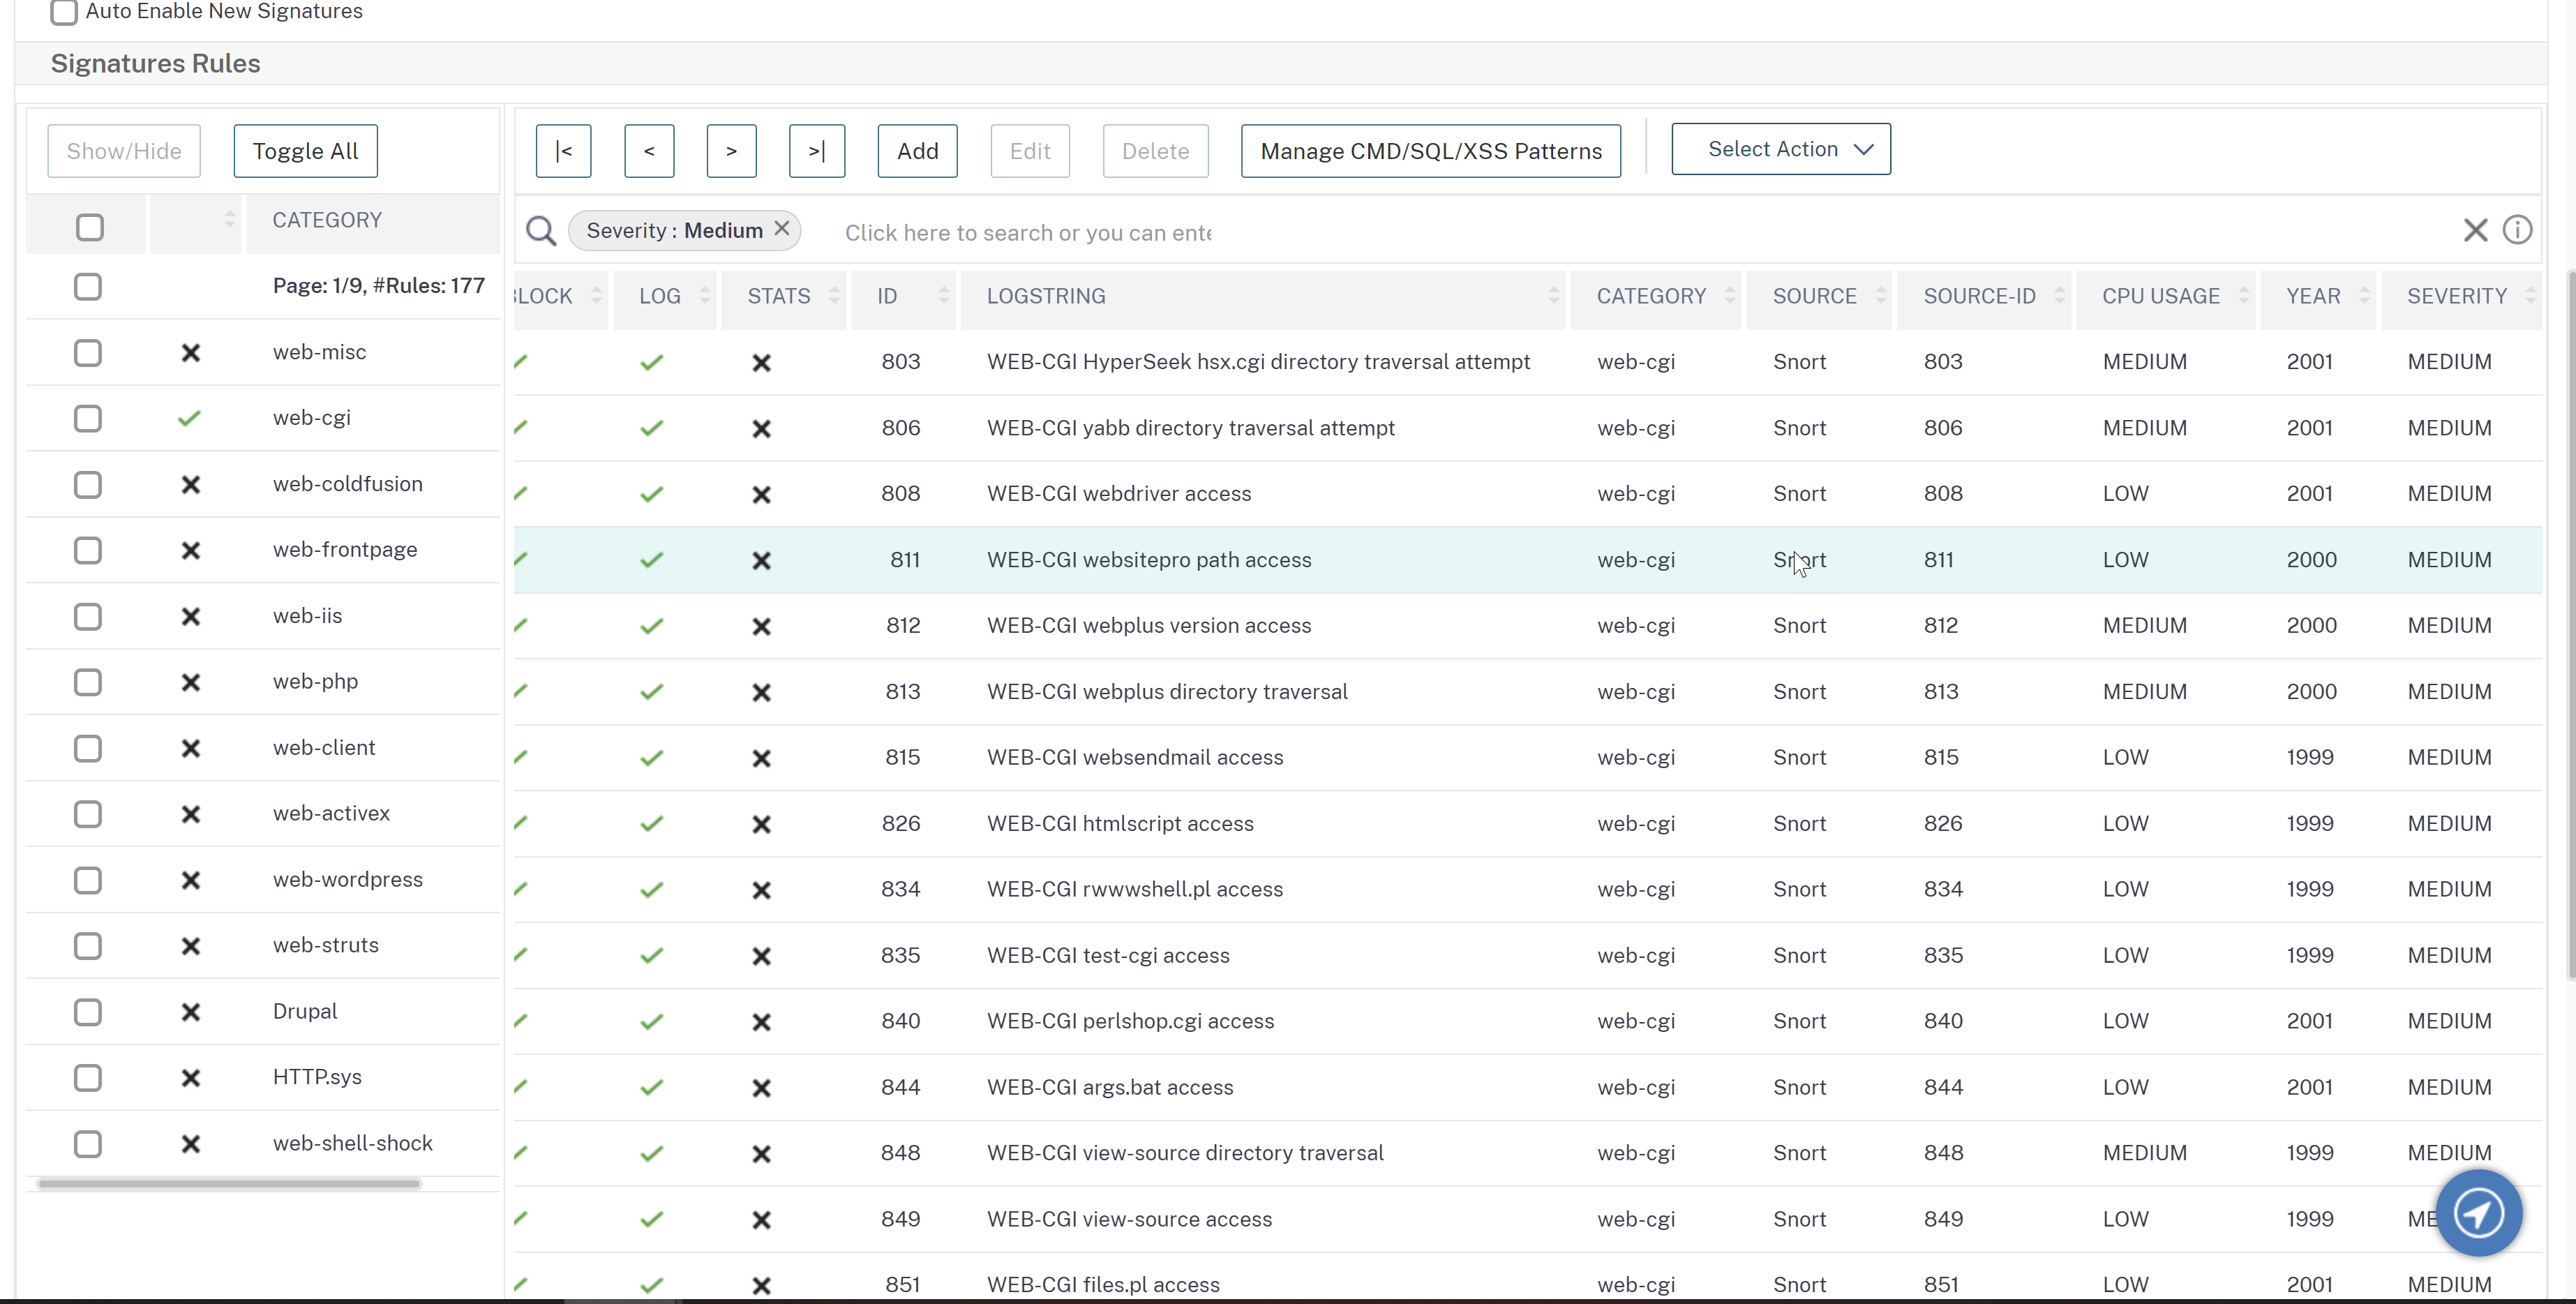
Task: Go to the previous page of rules
Action: click(649, 151)
